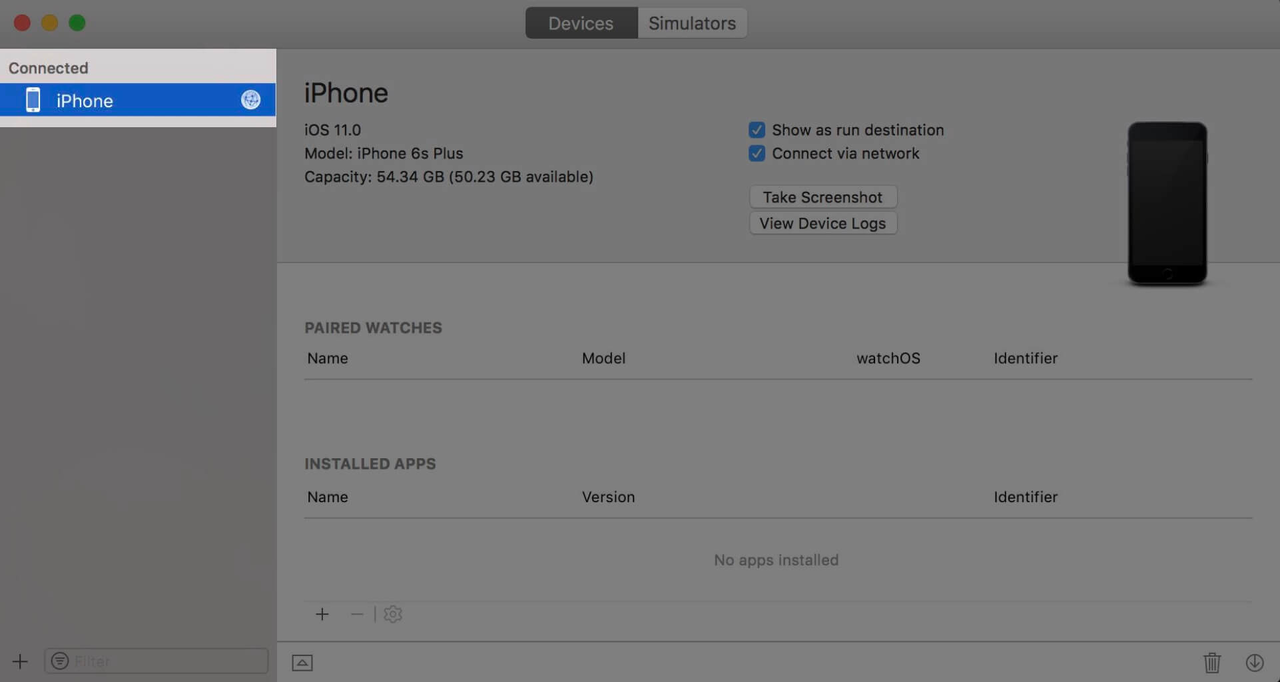1280x682 pixels.
Task: Click the Take Screenshot button
Action: point(823,197)
